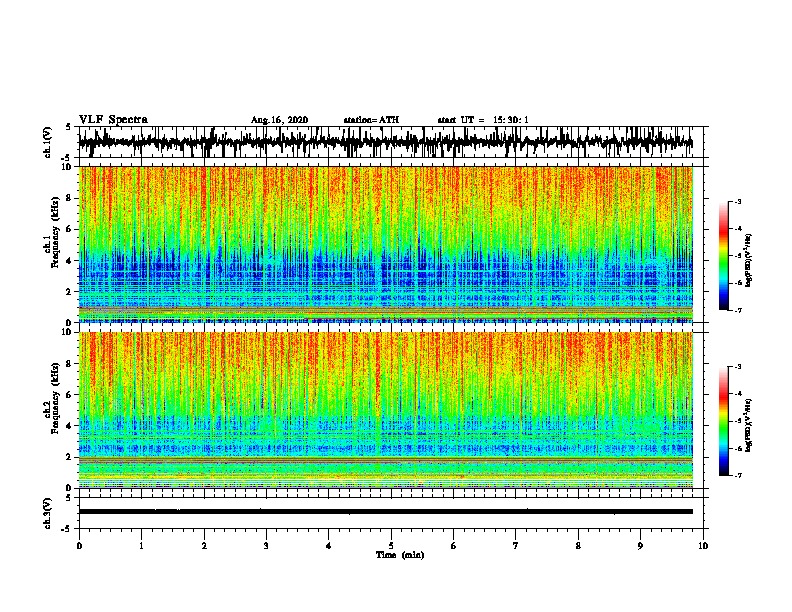Click the "4" minute tick on time axis
The image size is (792, 612).
329,546
